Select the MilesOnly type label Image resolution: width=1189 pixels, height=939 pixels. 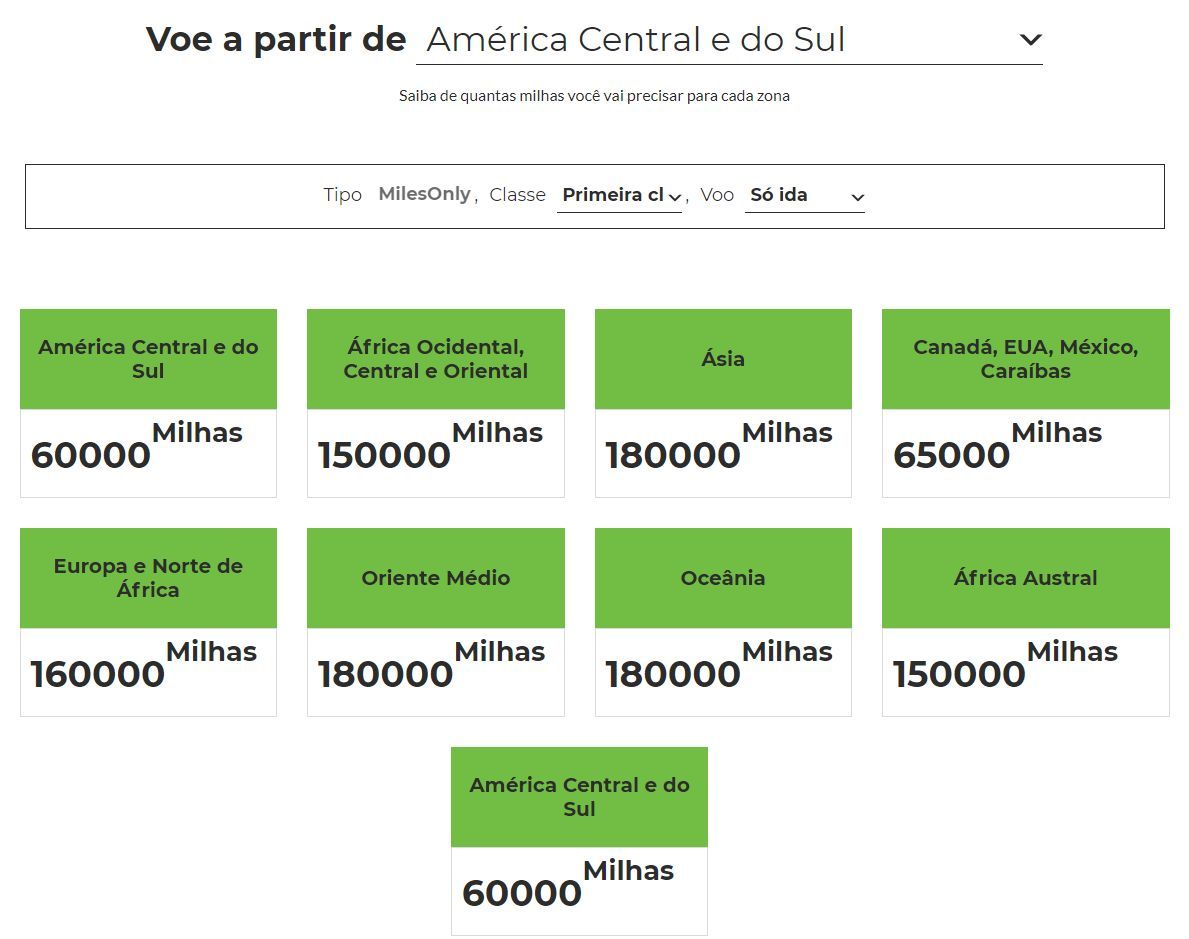click(x=425, y=194)
